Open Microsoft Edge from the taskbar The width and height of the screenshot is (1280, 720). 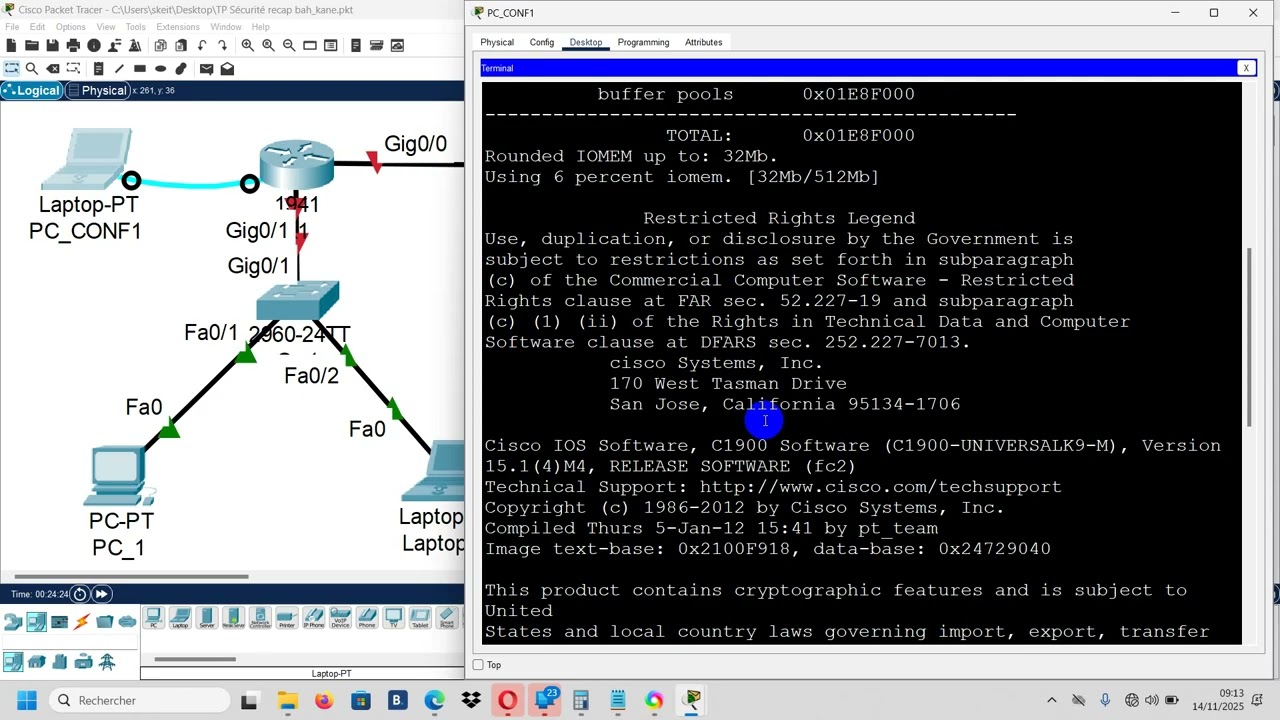(x=434, y=700)
